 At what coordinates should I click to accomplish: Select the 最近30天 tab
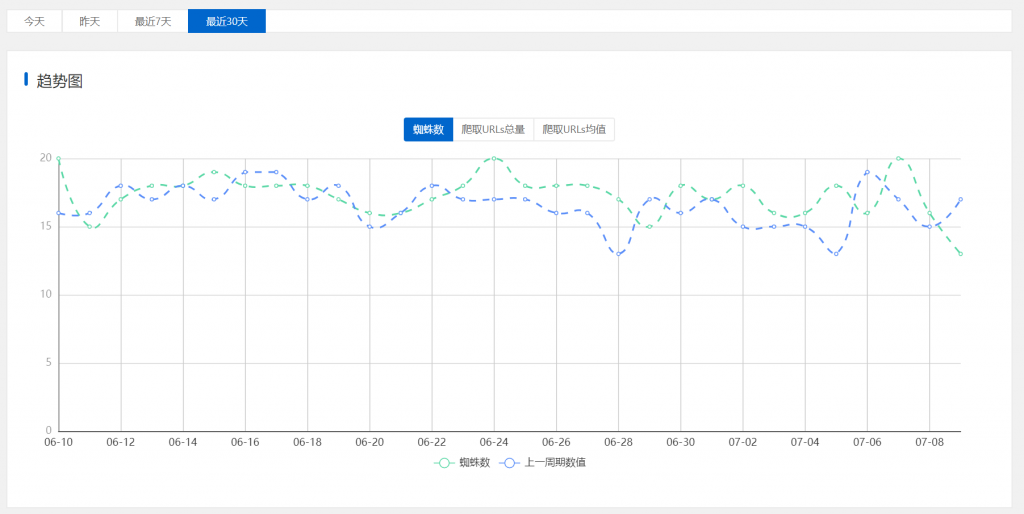pyautogui.click(x=227, y=21)
